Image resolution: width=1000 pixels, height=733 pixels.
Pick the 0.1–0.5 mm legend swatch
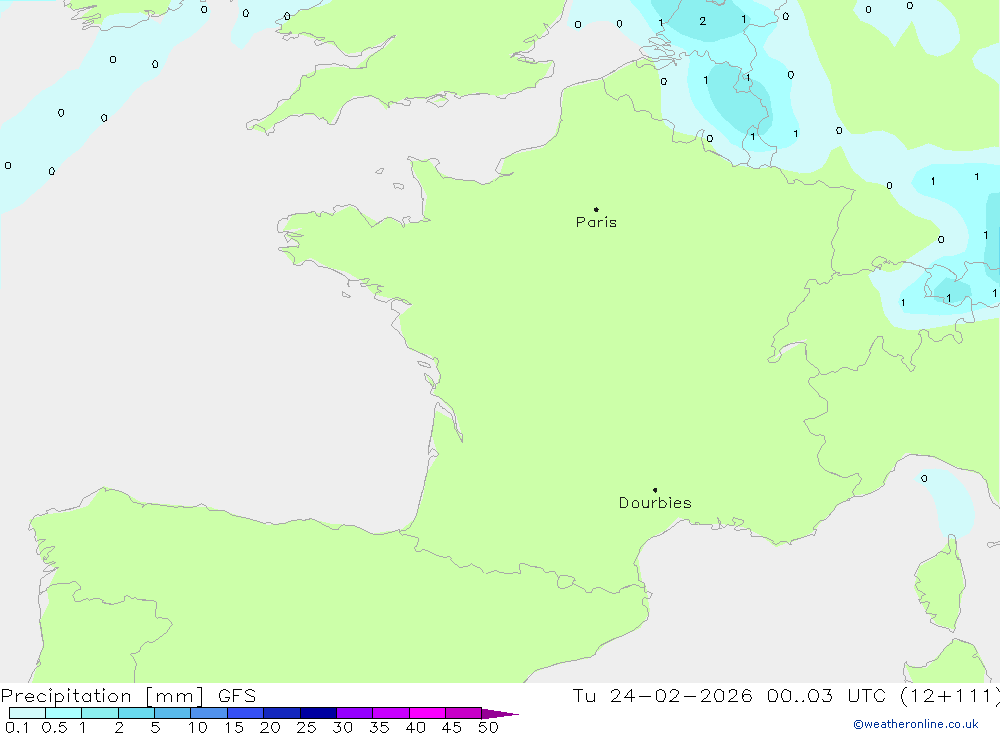[x=27, y=713]
